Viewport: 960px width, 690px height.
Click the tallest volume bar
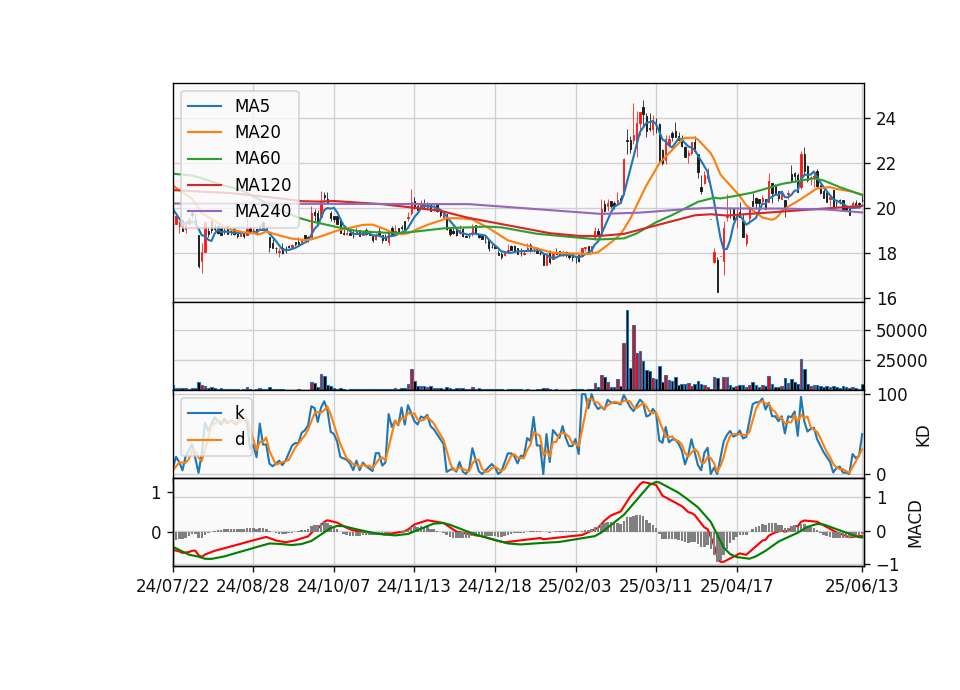pos(627,350)
